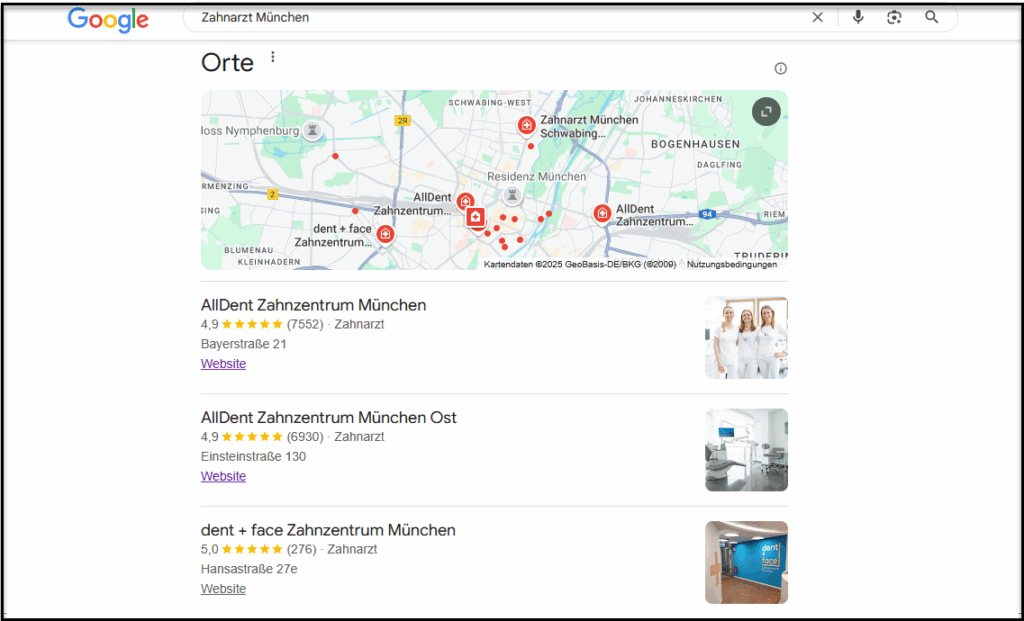
Task: Click the AllDent team photo thumbnail
Action: tap(746, 338)
